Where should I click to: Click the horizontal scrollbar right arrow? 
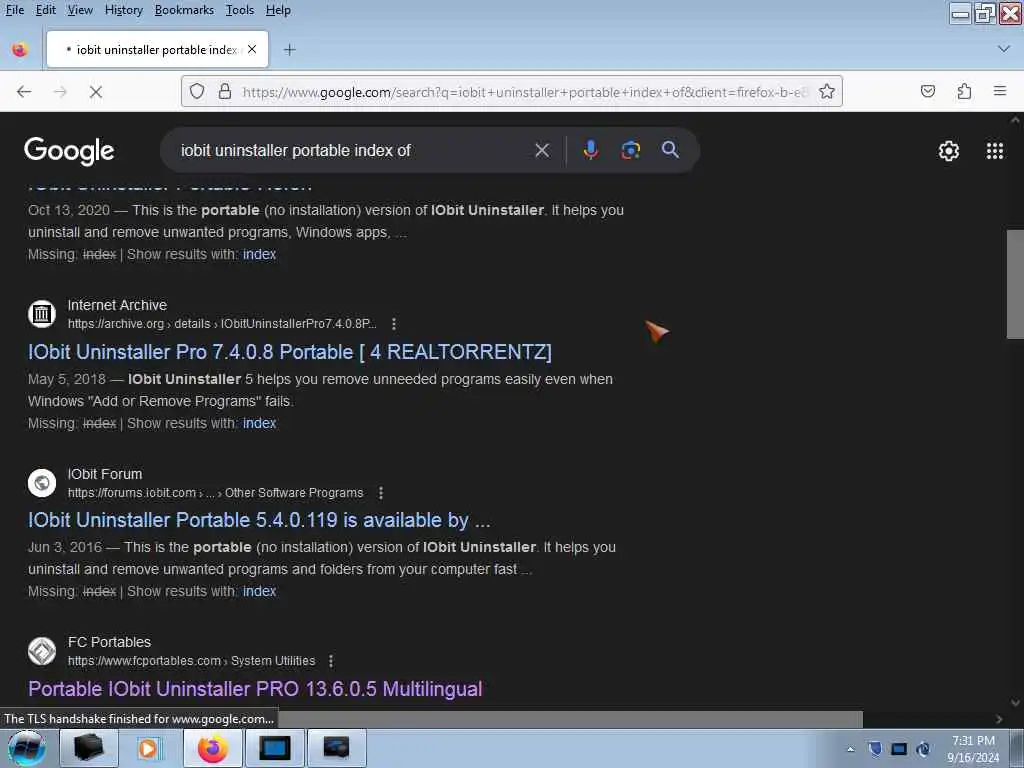(999, 719)
